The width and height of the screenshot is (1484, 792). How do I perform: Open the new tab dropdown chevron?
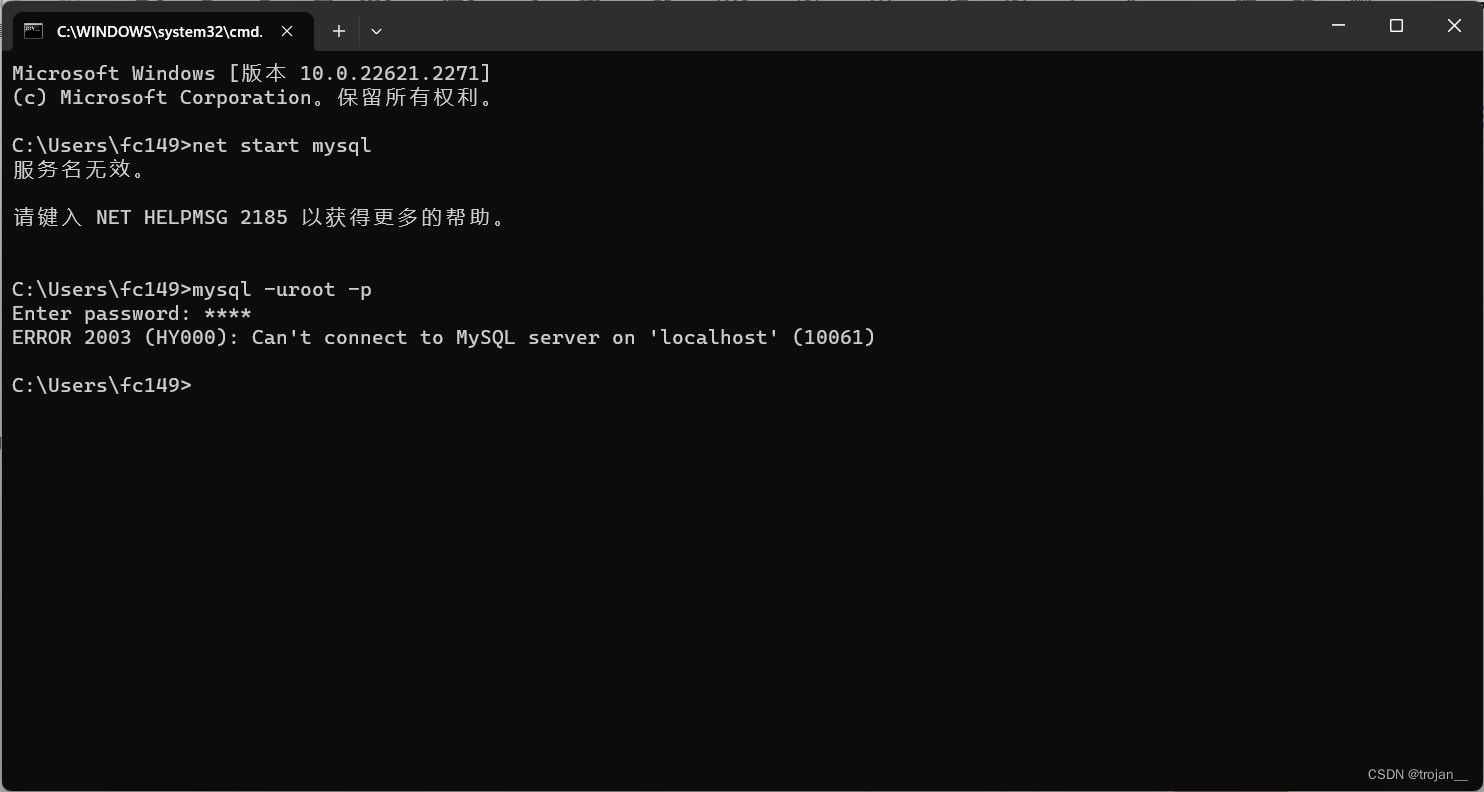376,31
